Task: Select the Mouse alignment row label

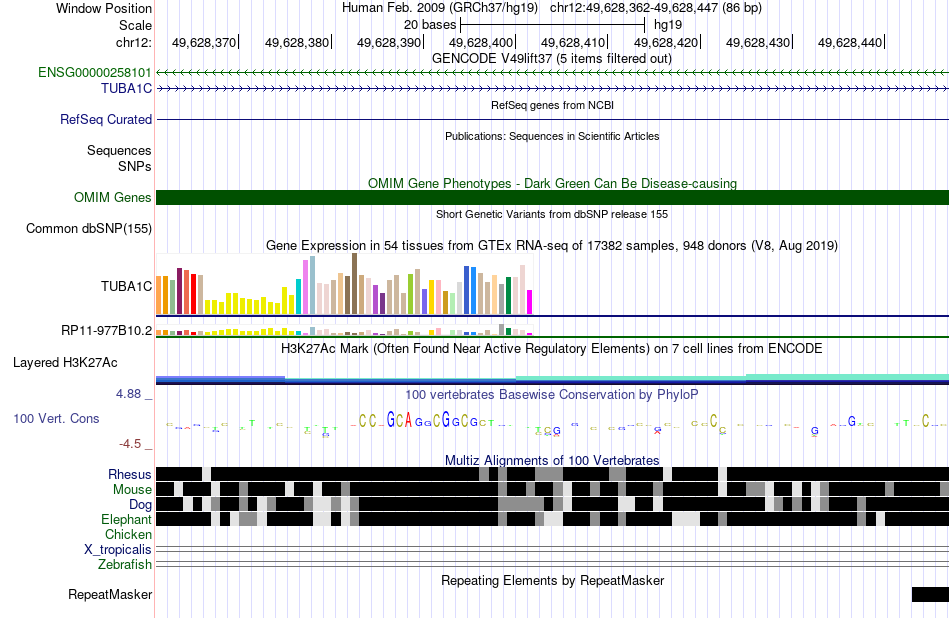Action: pos(132,490)
